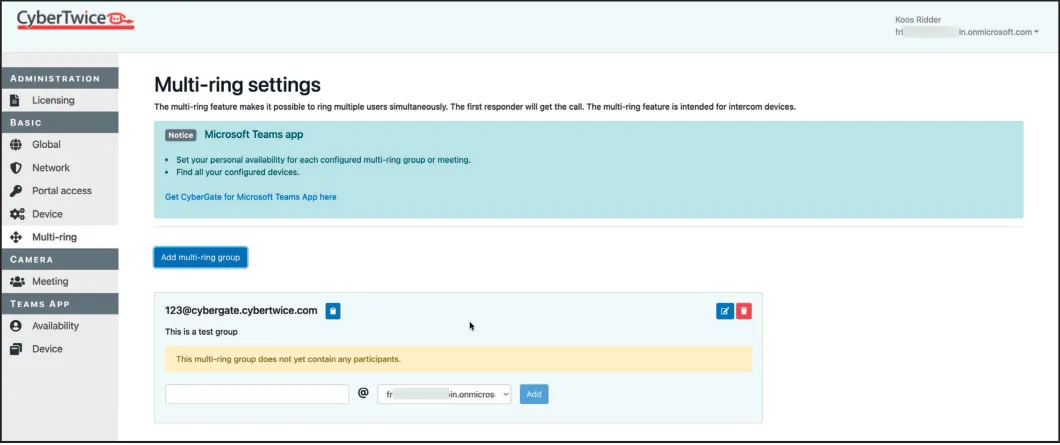The image size is (1060, 445).
Task: Click the Notice badge
Action: point(180,135)
